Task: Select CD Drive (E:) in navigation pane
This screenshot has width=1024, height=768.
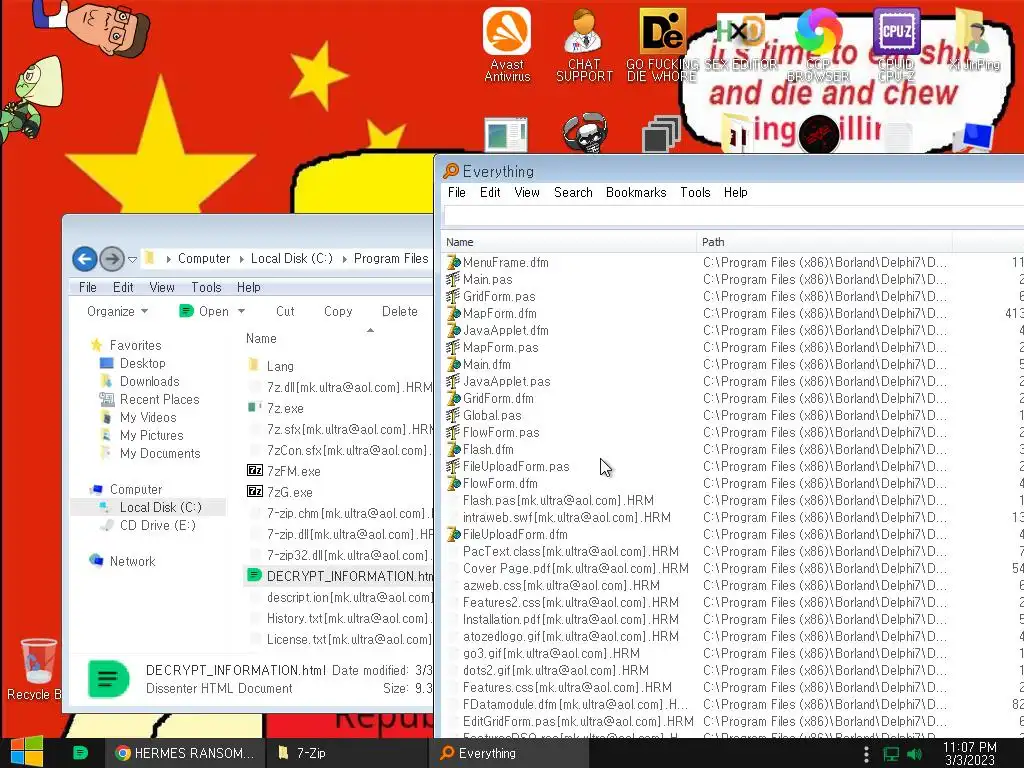Action: click(157, 525)
